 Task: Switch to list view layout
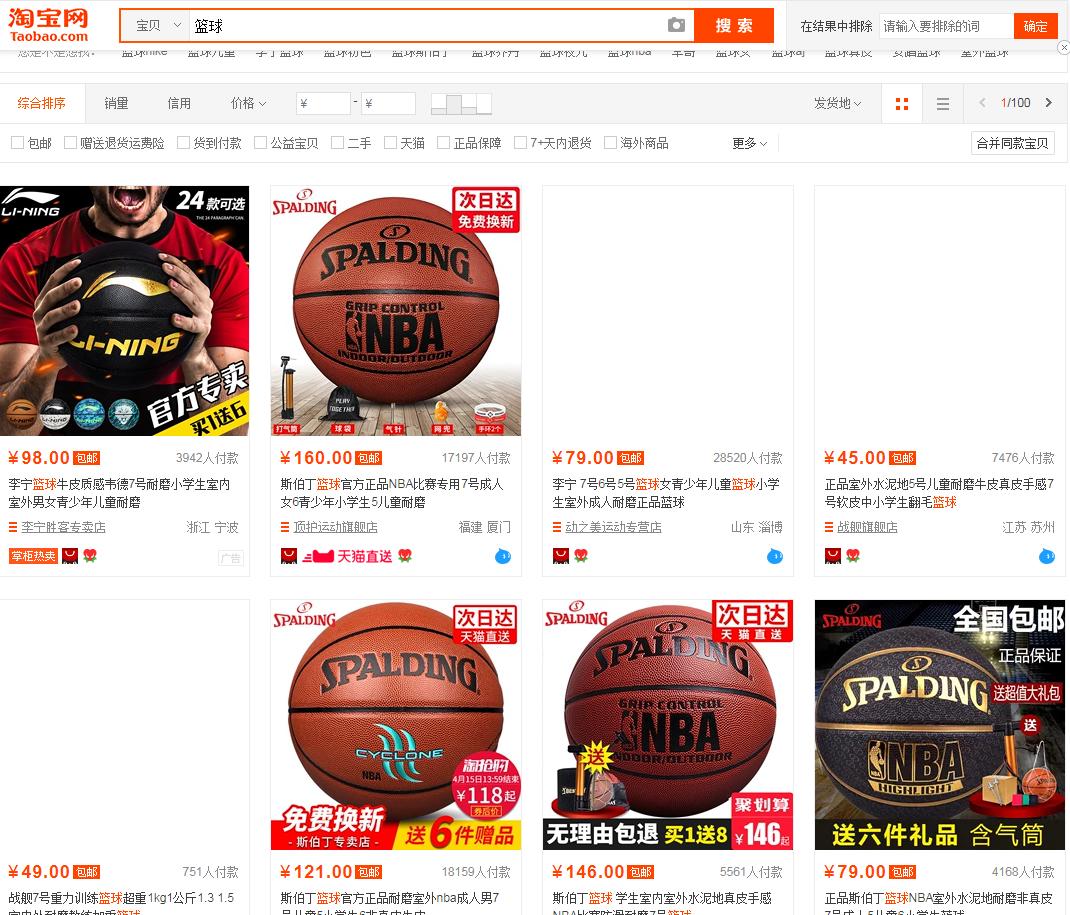pyautogui.click(x=942, y=103)
